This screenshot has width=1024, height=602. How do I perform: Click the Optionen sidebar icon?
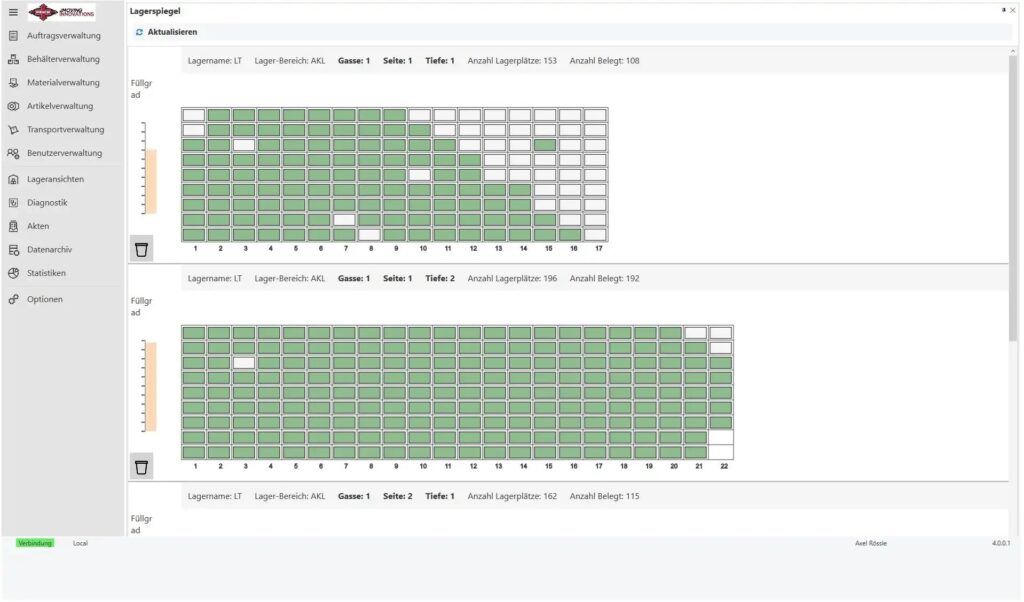click(x=13, y=300)
